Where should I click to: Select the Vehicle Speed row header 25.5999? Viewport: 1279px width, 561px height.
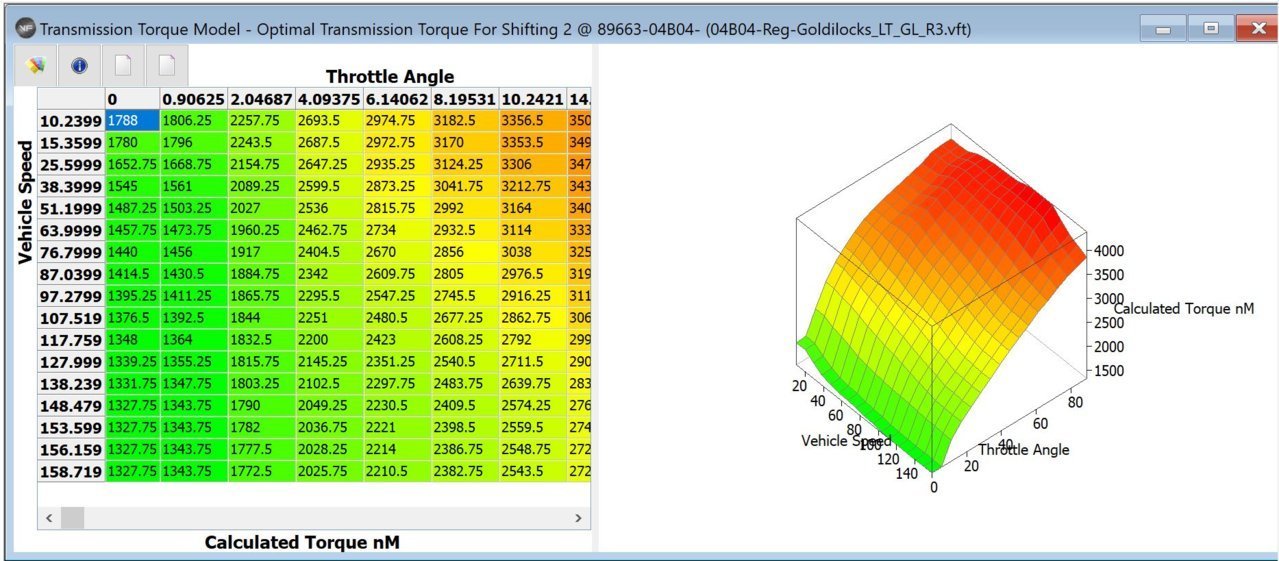71,164
